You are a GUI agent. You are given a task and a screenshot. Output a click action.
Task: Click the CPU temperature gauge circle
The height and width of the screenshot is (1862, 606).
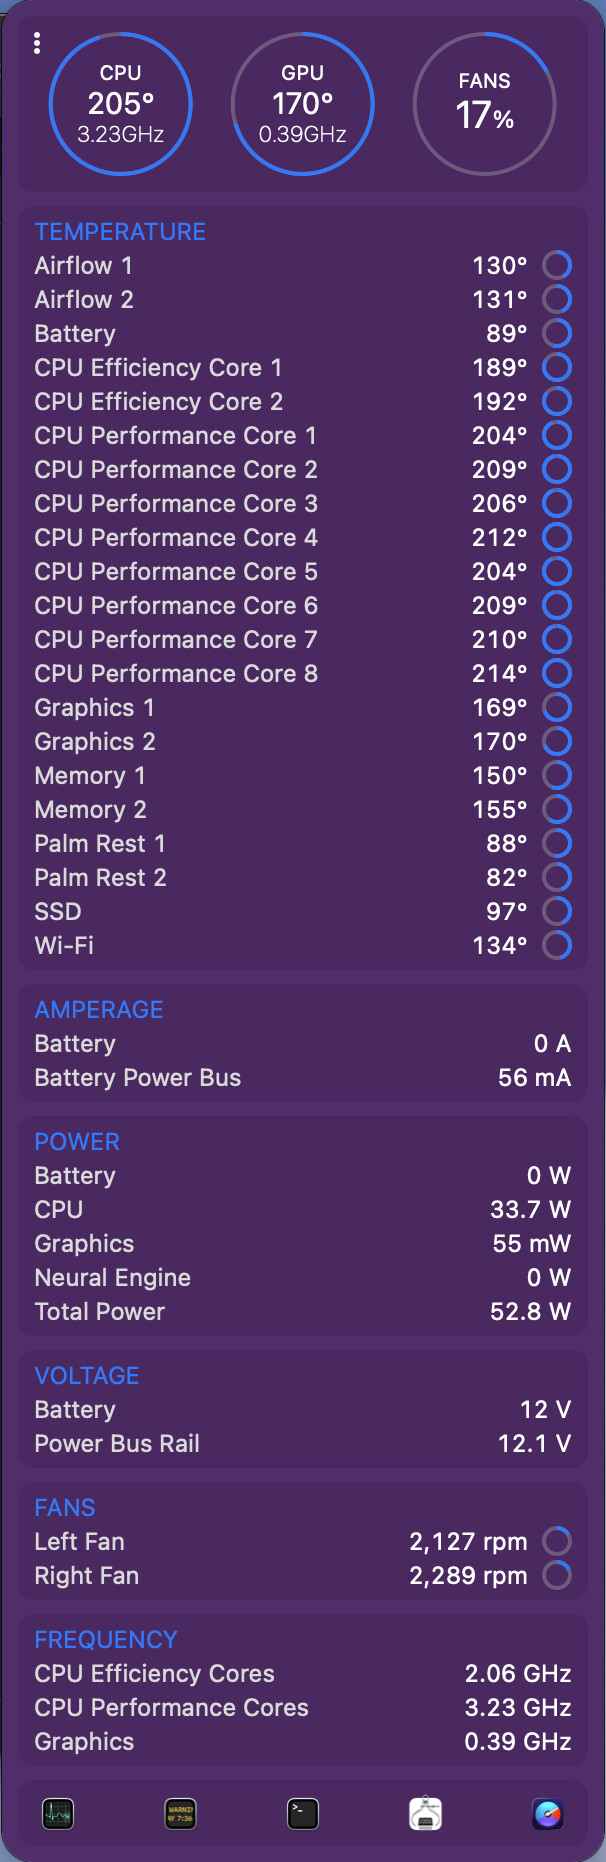121,104
